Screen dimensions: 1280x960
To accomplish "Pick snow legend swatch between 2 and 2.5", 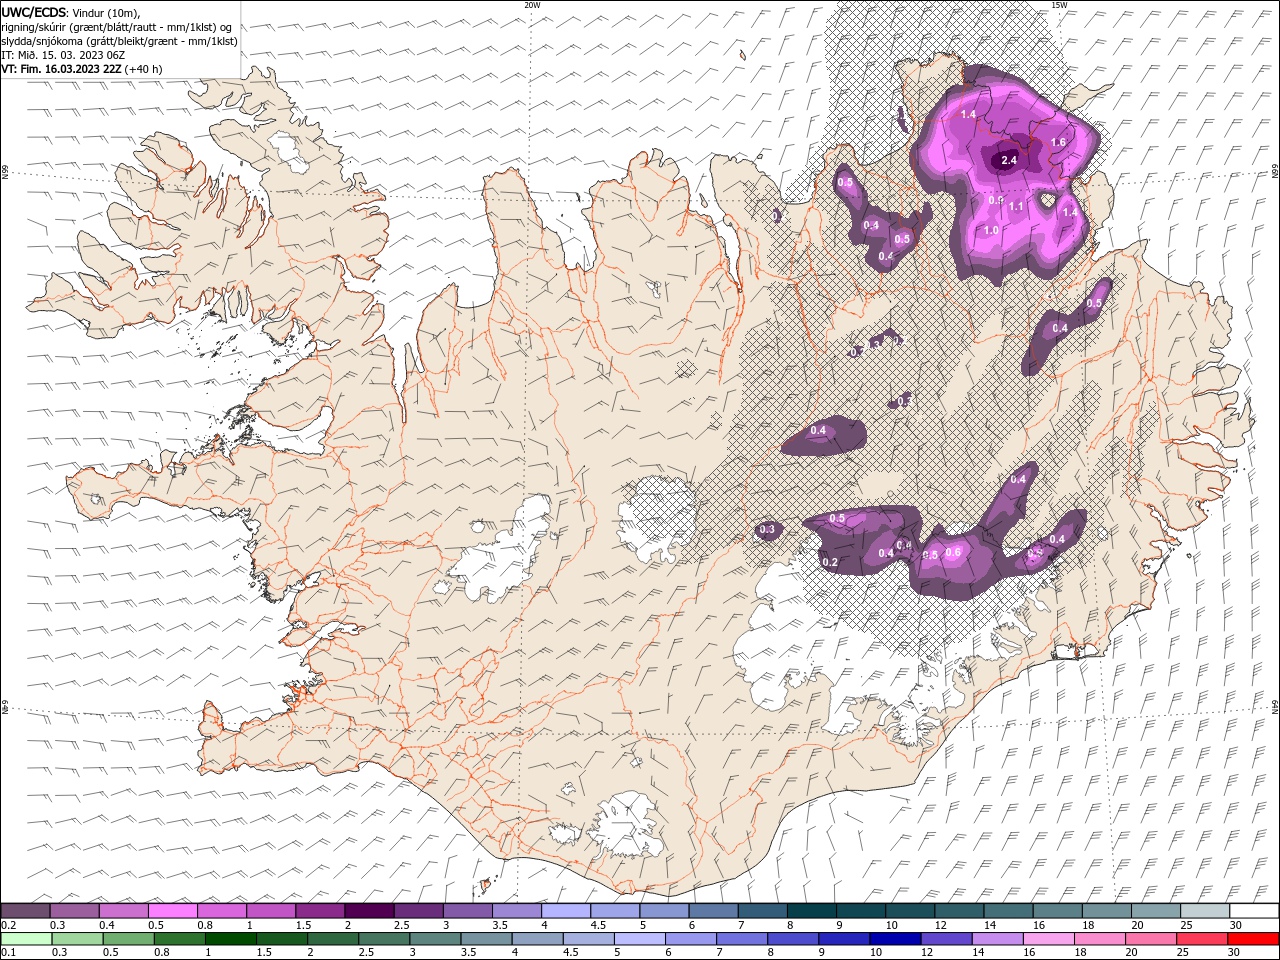I will coord(369,911).
